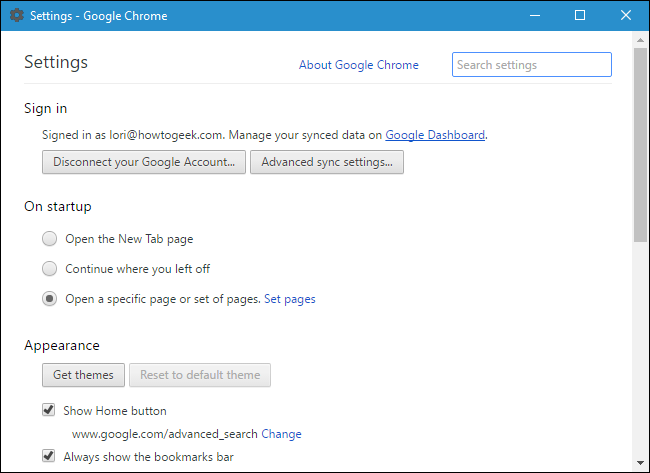Click Change link for home page URL

pyautogui.click(x=281, y=434)
